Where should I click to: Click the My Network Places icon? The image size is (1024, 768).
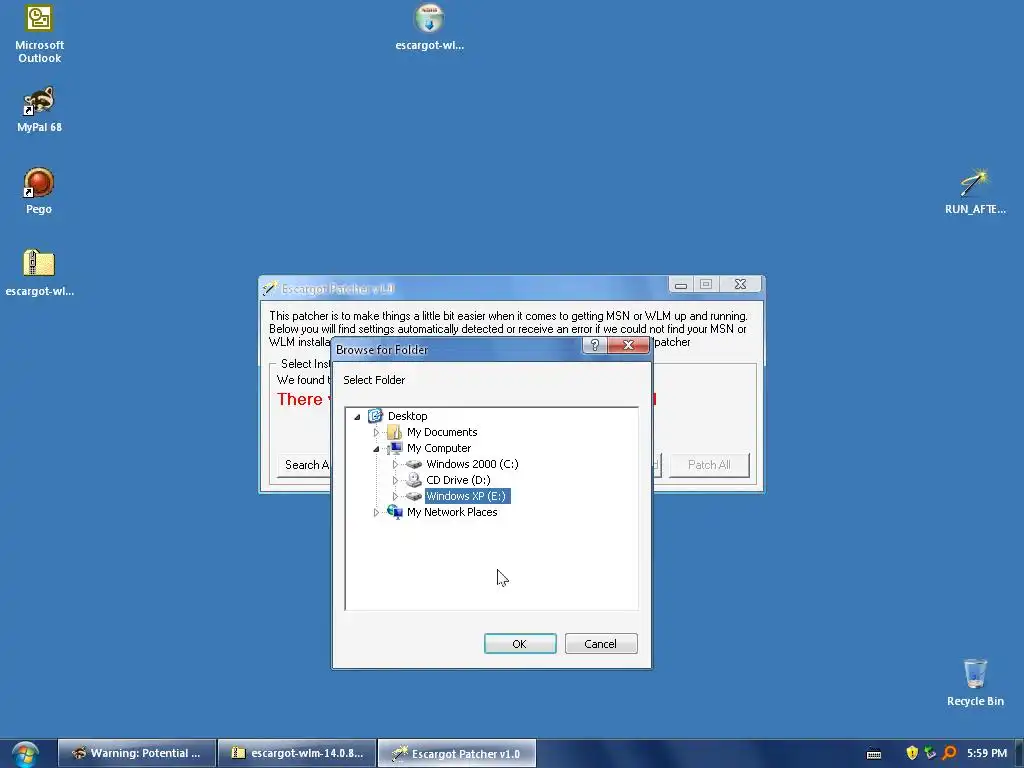394,512
